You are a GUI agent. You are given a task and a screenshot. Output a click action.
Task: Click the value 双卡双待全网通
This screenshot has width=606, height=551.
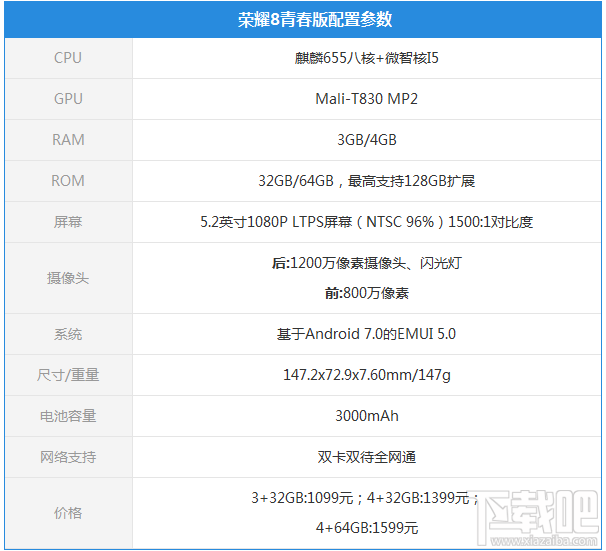tap(366, 457)
